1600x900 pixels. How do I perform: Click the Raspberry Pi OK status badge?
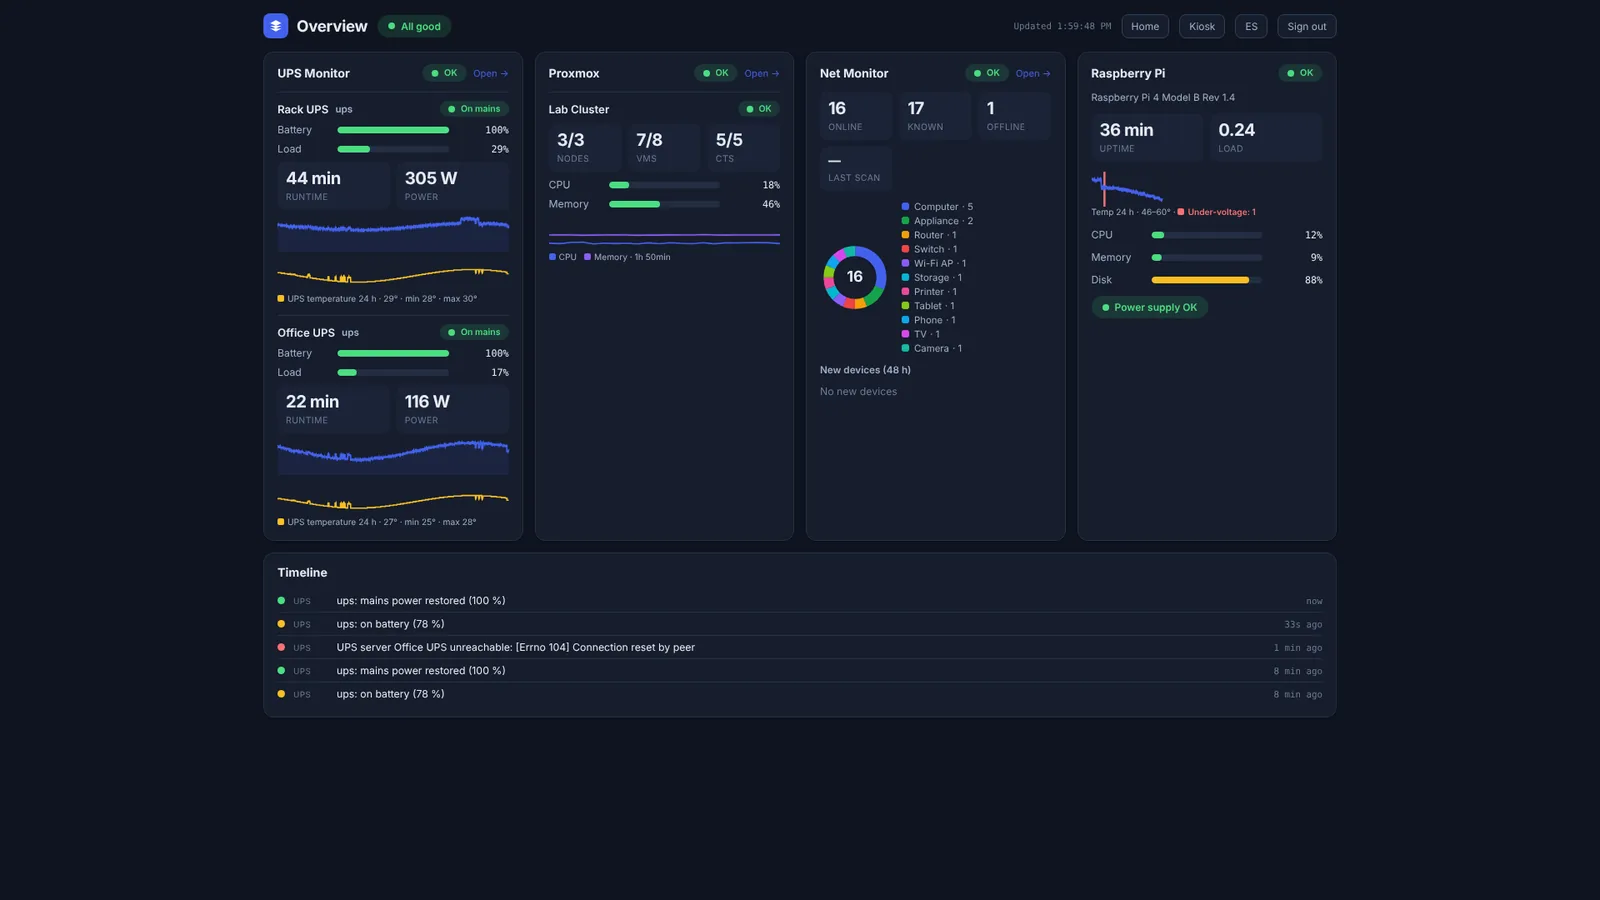[x=1300, y=73]
